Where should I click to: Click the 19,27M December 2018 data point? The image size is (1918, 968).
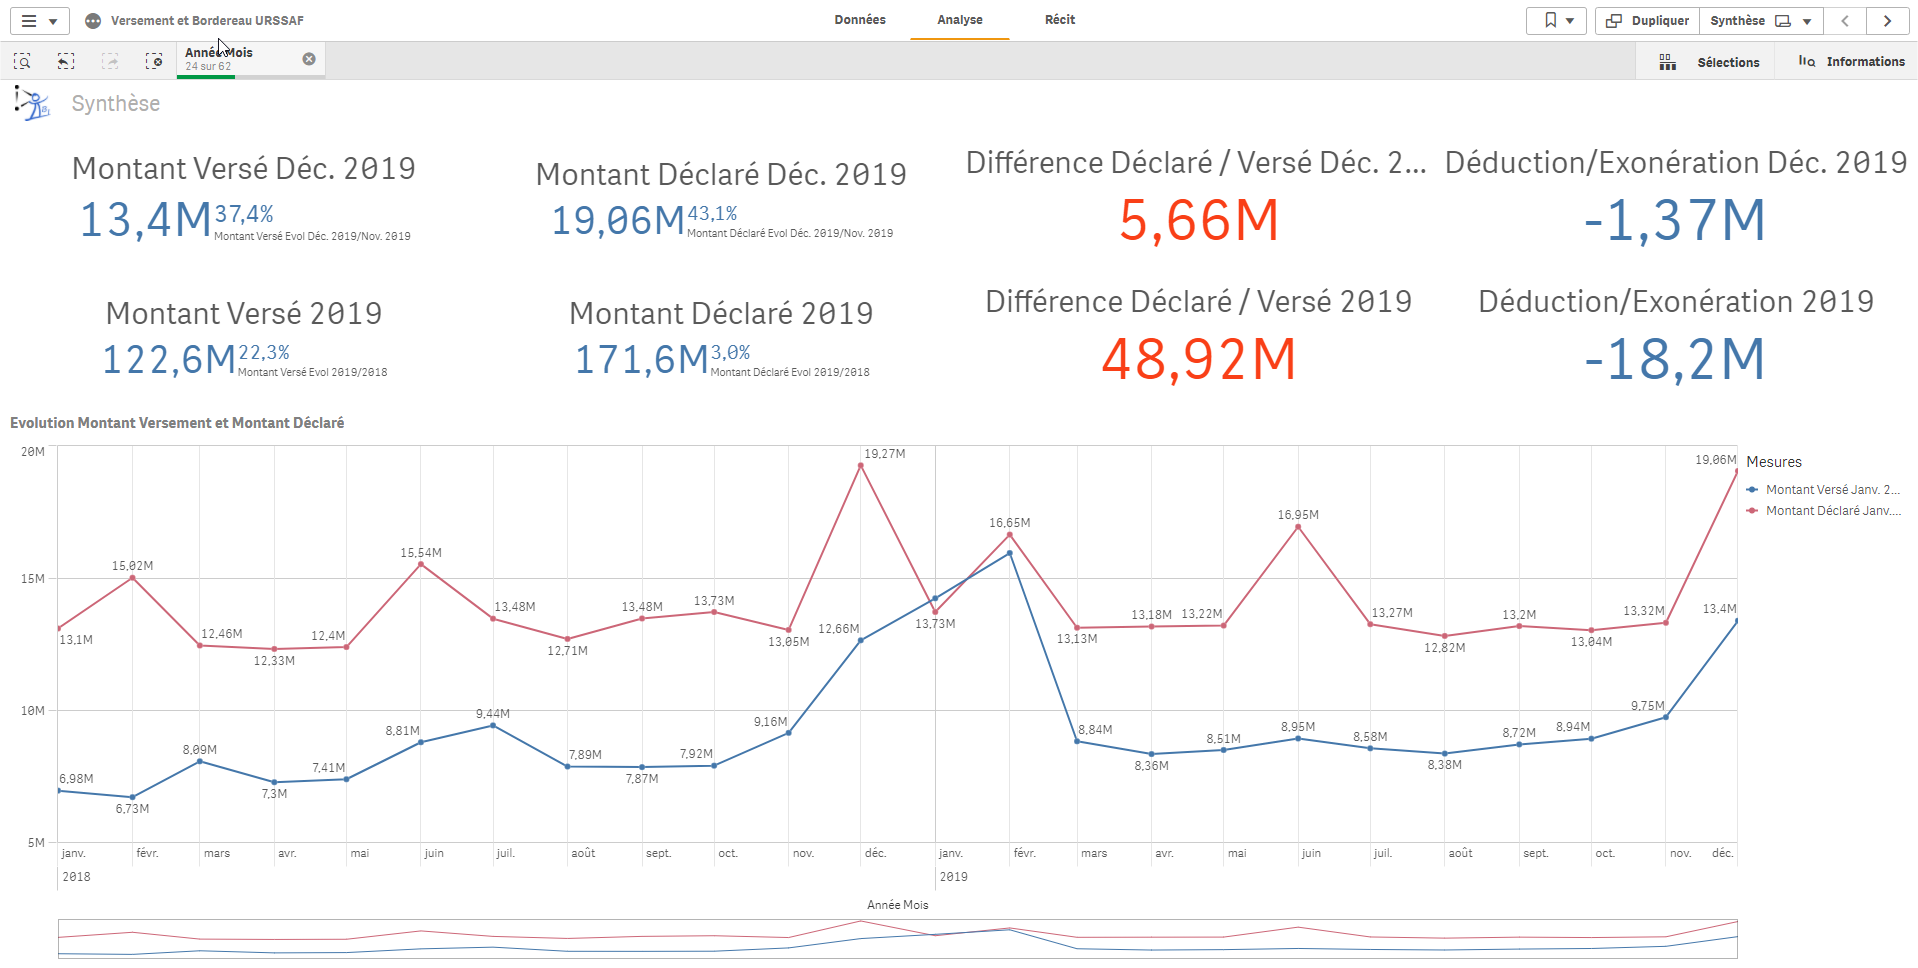861,466
